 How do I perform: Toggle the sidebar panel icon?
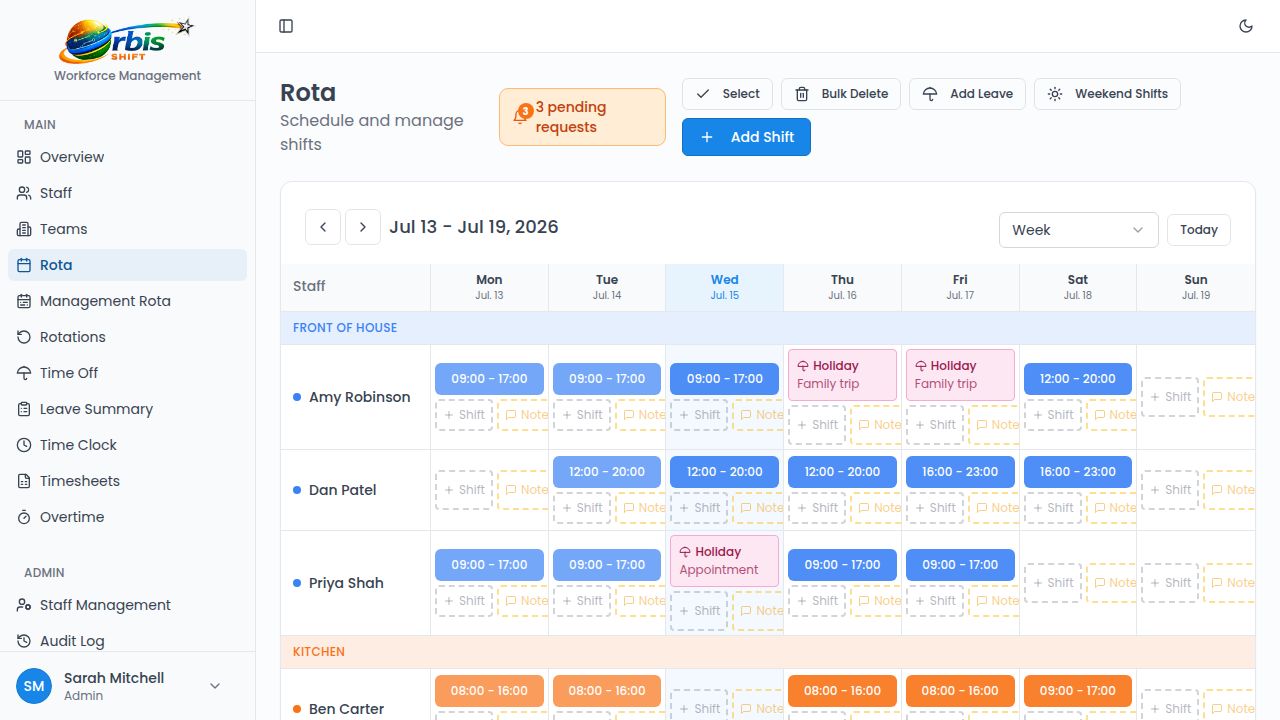click(x=286, y=26)
